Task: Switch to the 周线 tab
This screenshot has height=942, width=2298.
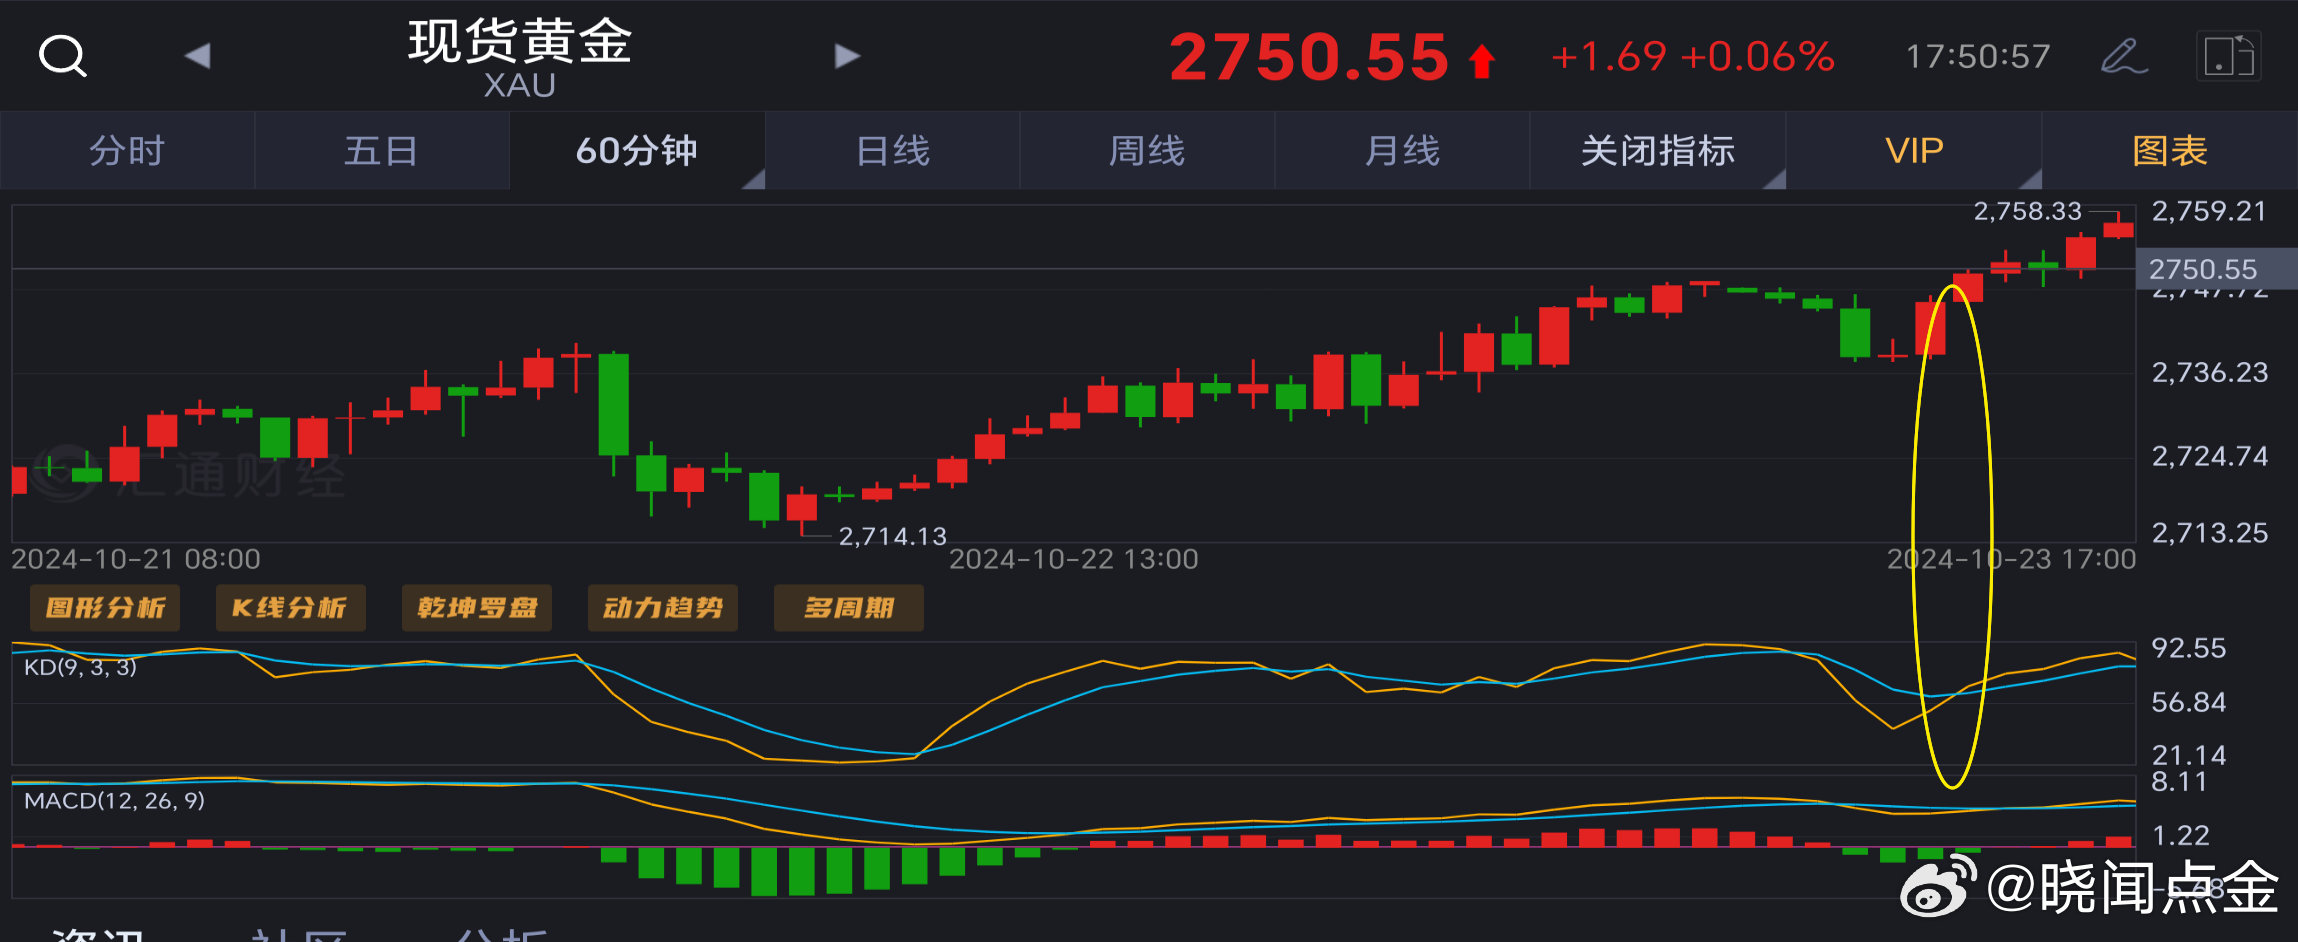Action: (x=1147, y=151)
